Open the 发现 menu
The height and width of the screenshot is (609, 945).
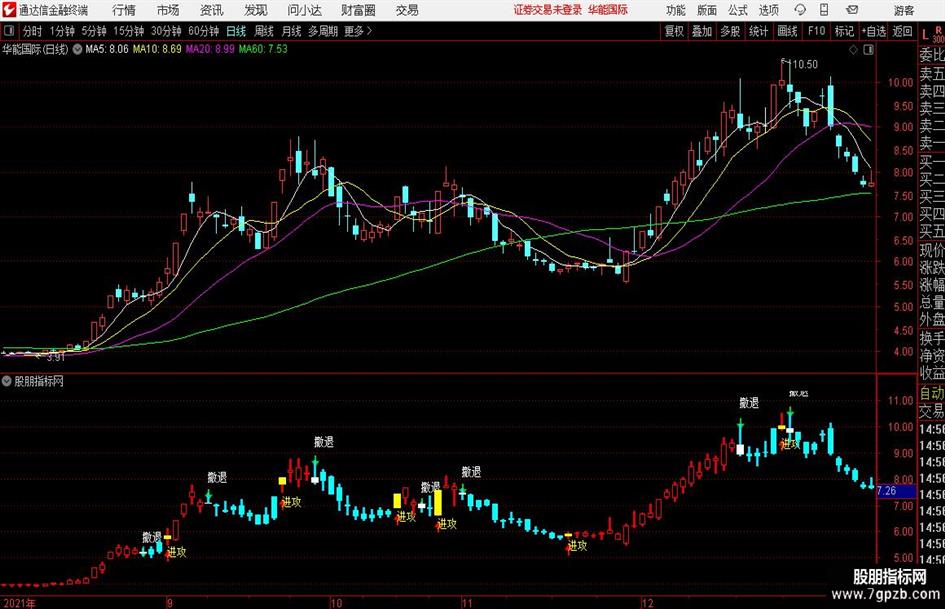[256, 10]
